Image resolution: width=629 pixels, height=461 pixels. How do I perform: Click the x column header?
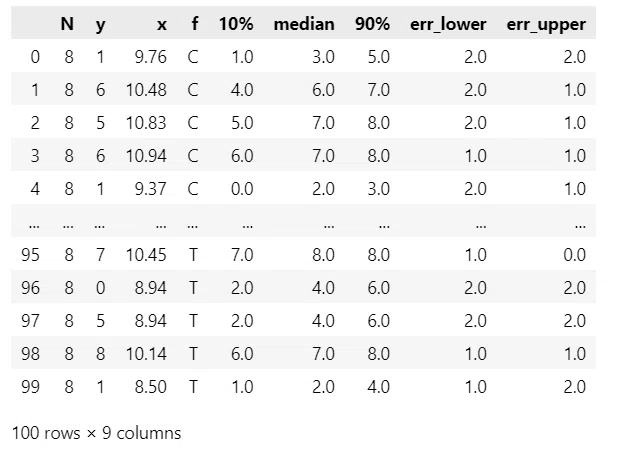click(162, 25)
